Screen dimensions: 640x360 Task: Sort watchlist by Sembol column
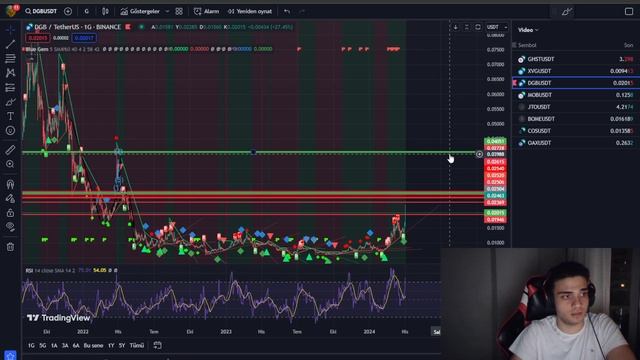coord(527,45)
